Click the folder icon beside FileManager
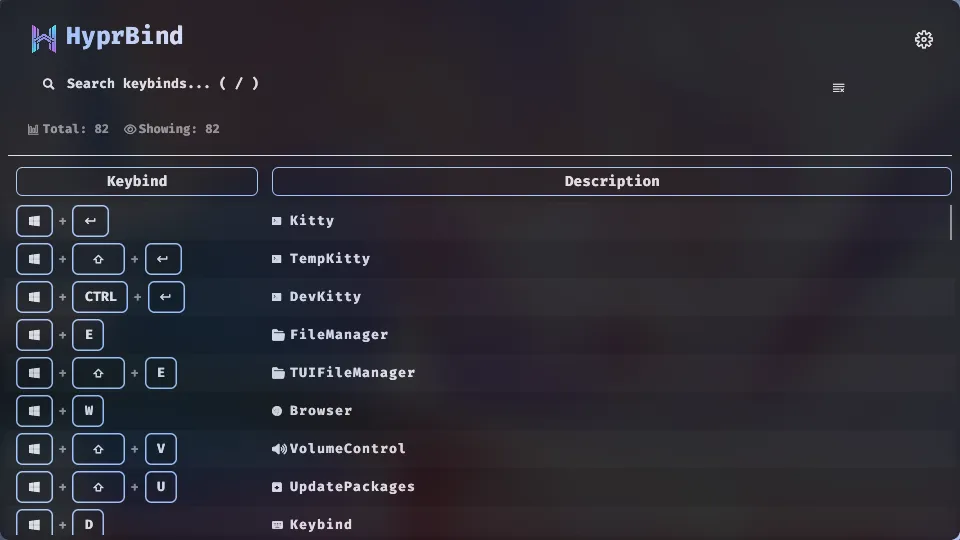Screen dimensions: 960x540 point(278,335)
